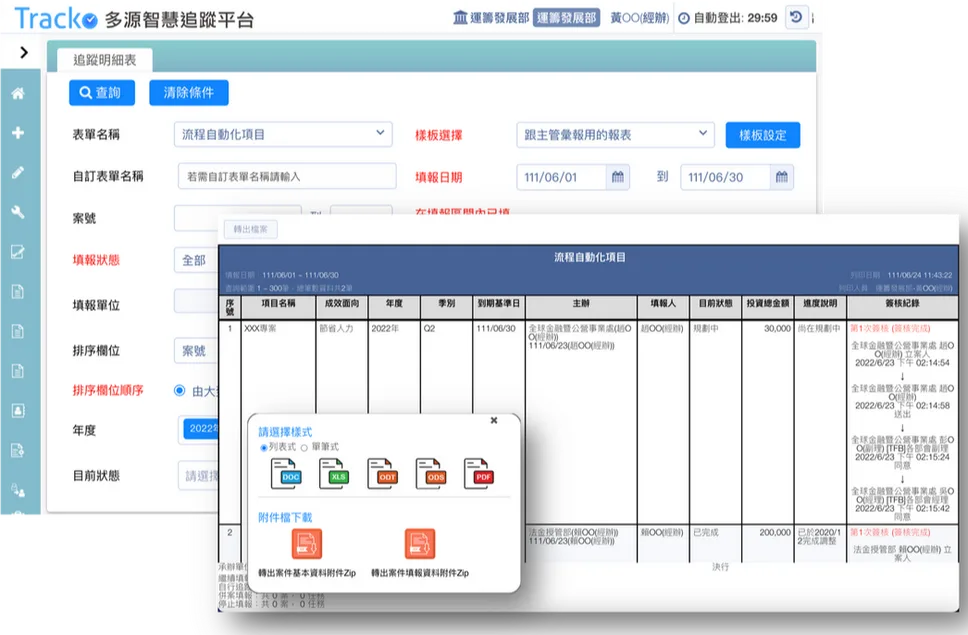Choose the ODT export format icon

[x=383, y=474]
